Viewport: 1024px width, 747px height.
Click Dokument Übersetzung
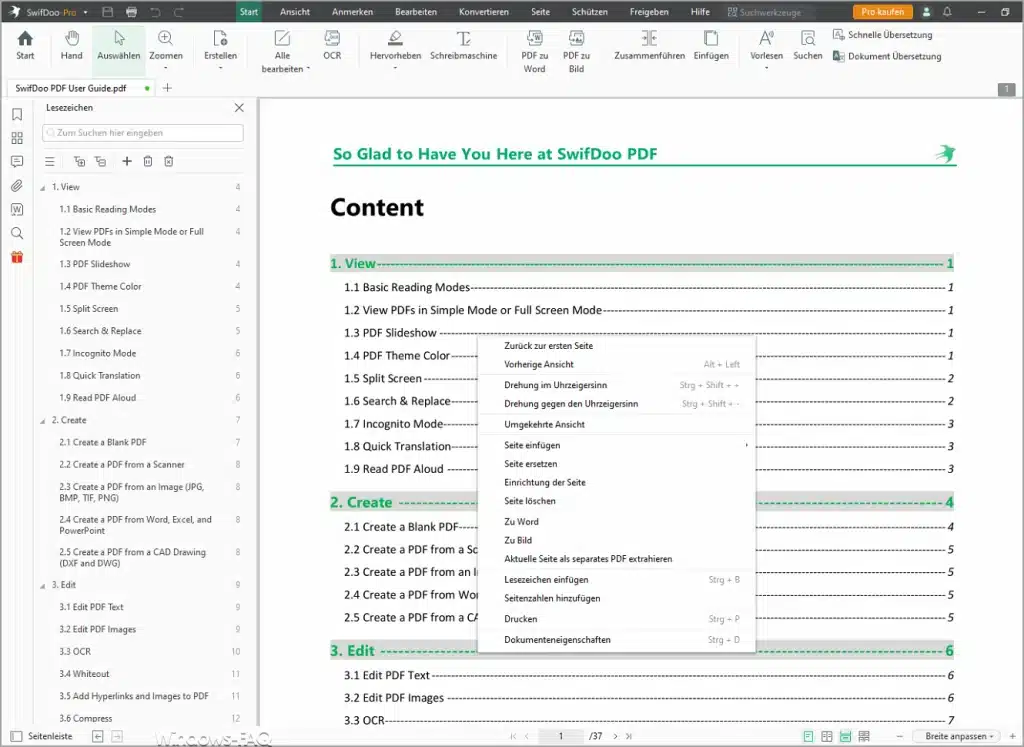click(887, 56)
